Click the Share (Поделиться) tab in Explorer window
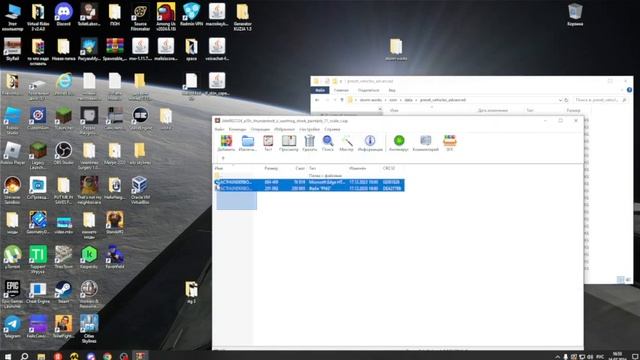This screenshot has width=640, height=360. tap(369, 90)
